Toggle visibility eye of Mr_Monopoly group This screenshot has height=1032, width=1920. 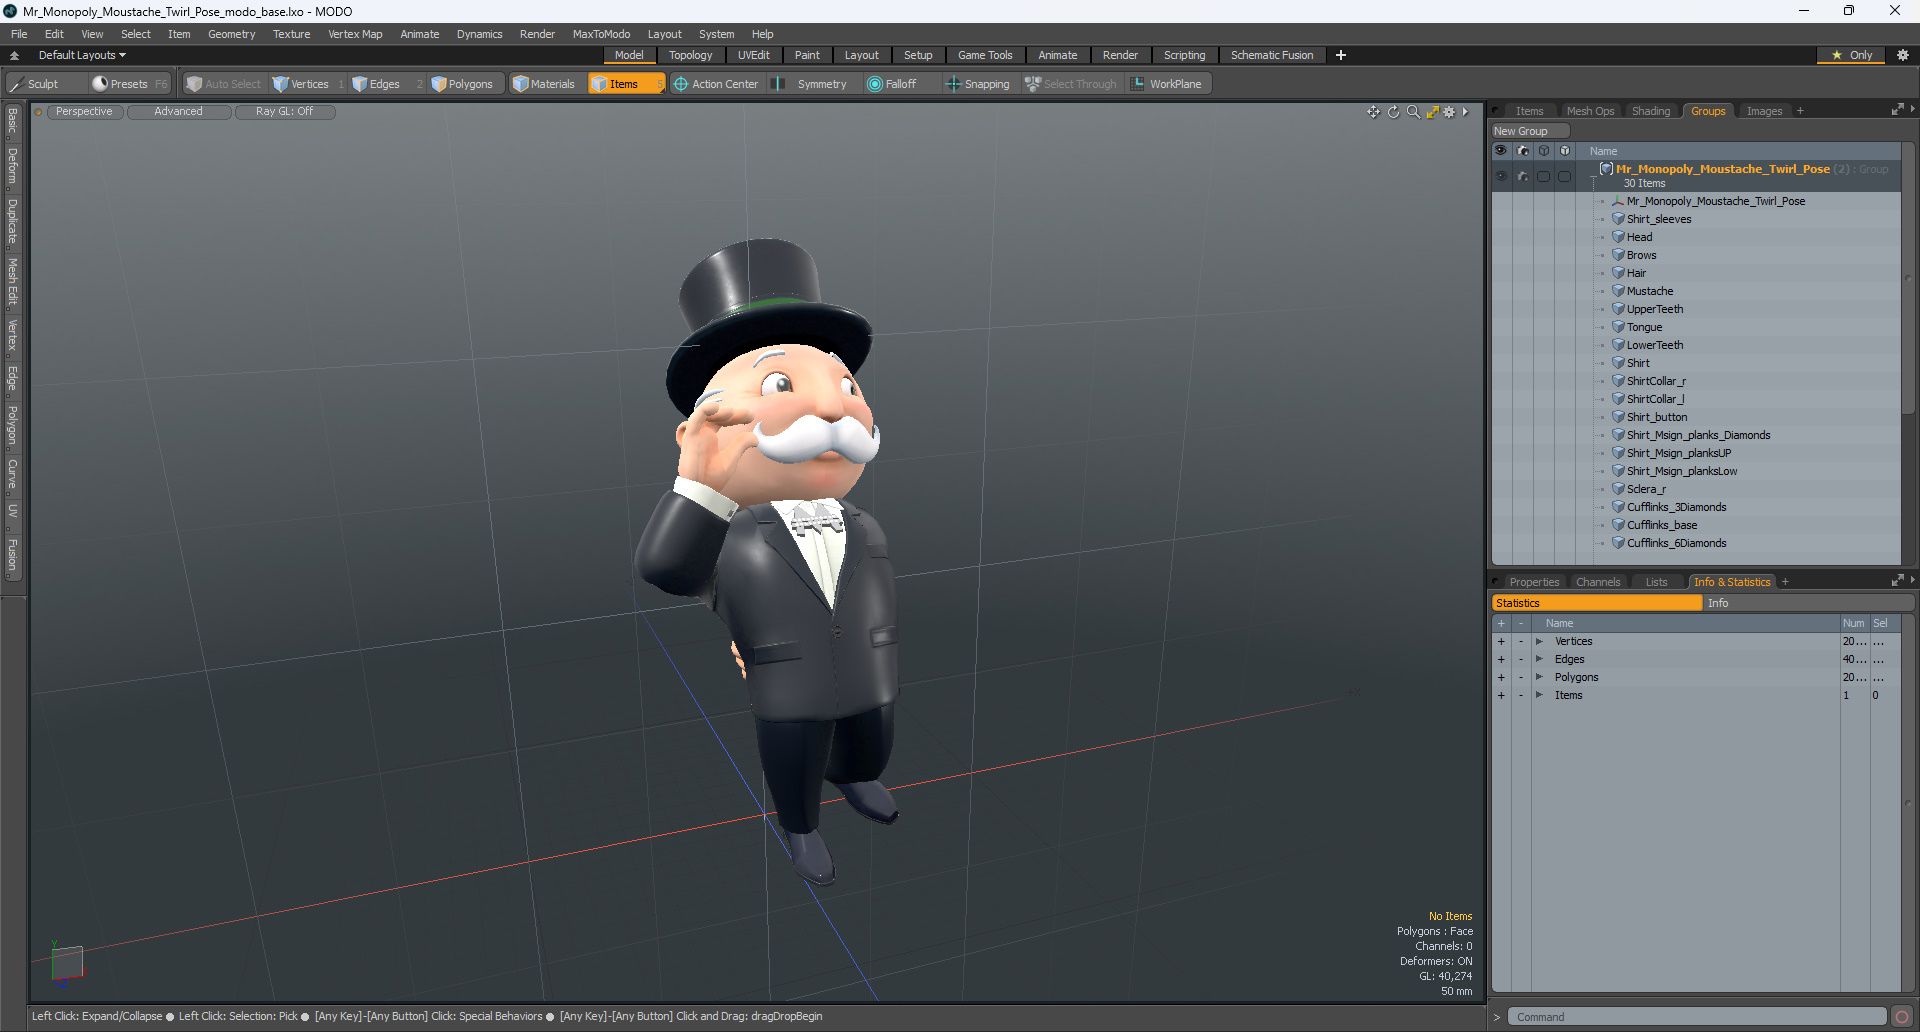click(x=1501, y=176)
